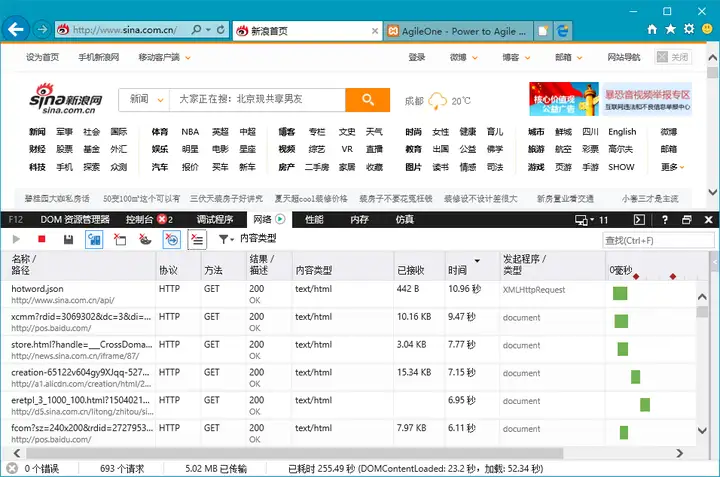Start network capture with play icon

(16, 239)
